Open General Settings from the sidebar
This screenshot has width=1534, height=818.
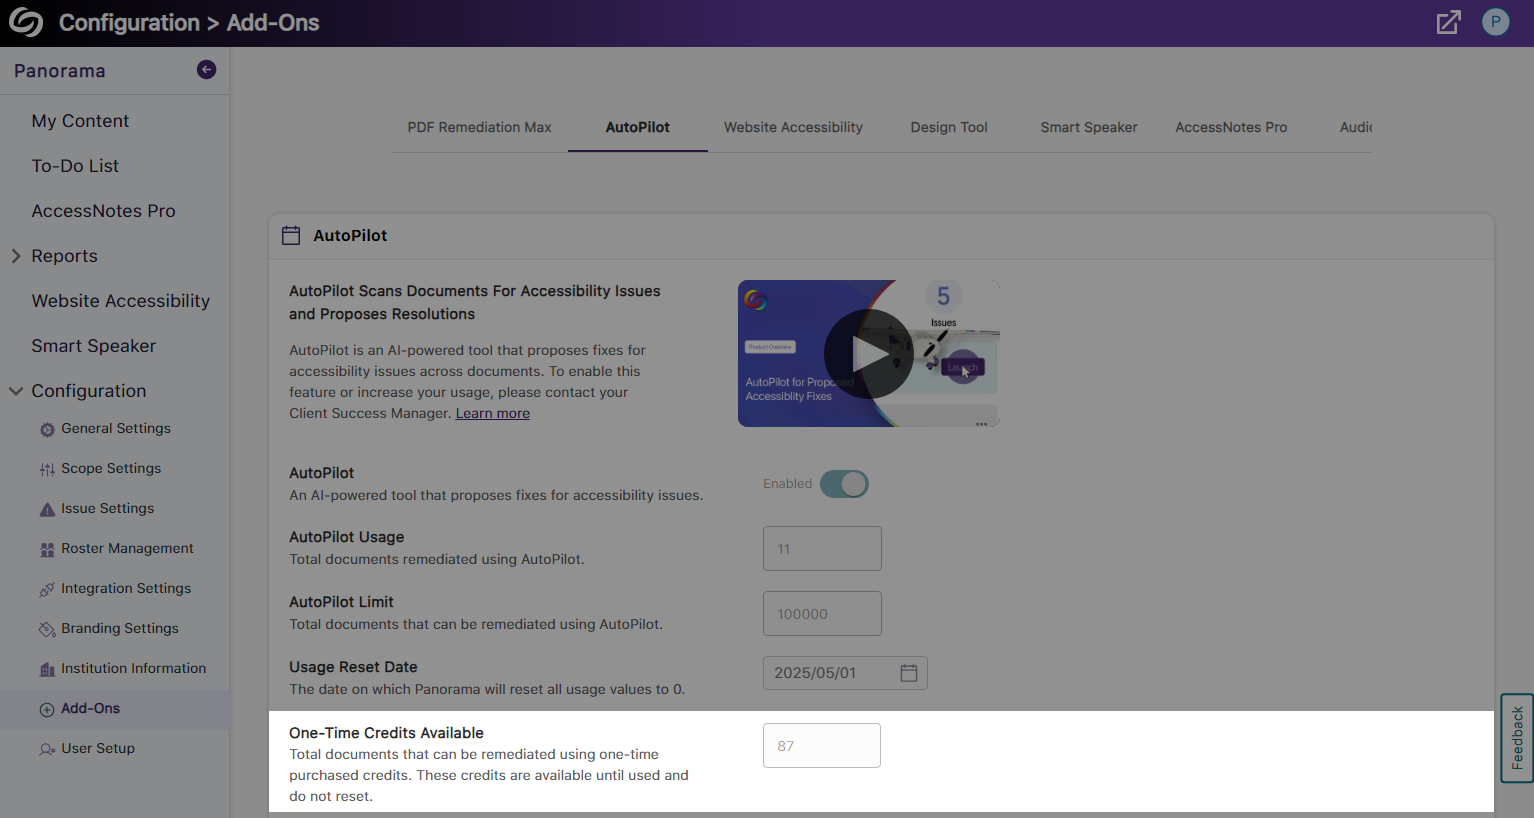click(46, 428)
